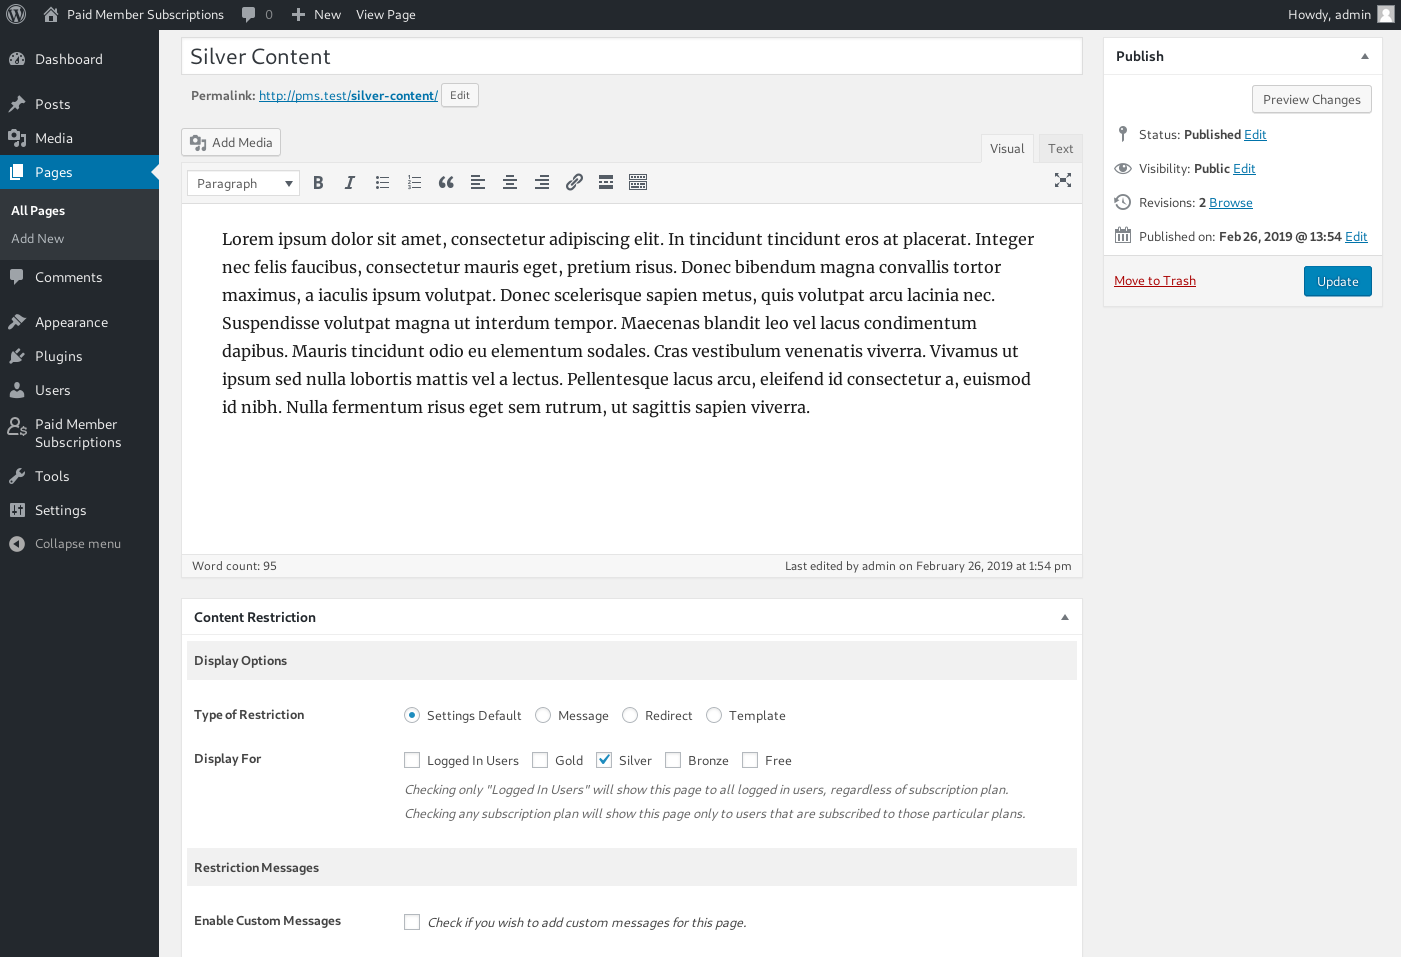Insert or edit link icon
This screenshot has height=957, width=1401.
tap(574, 183)
